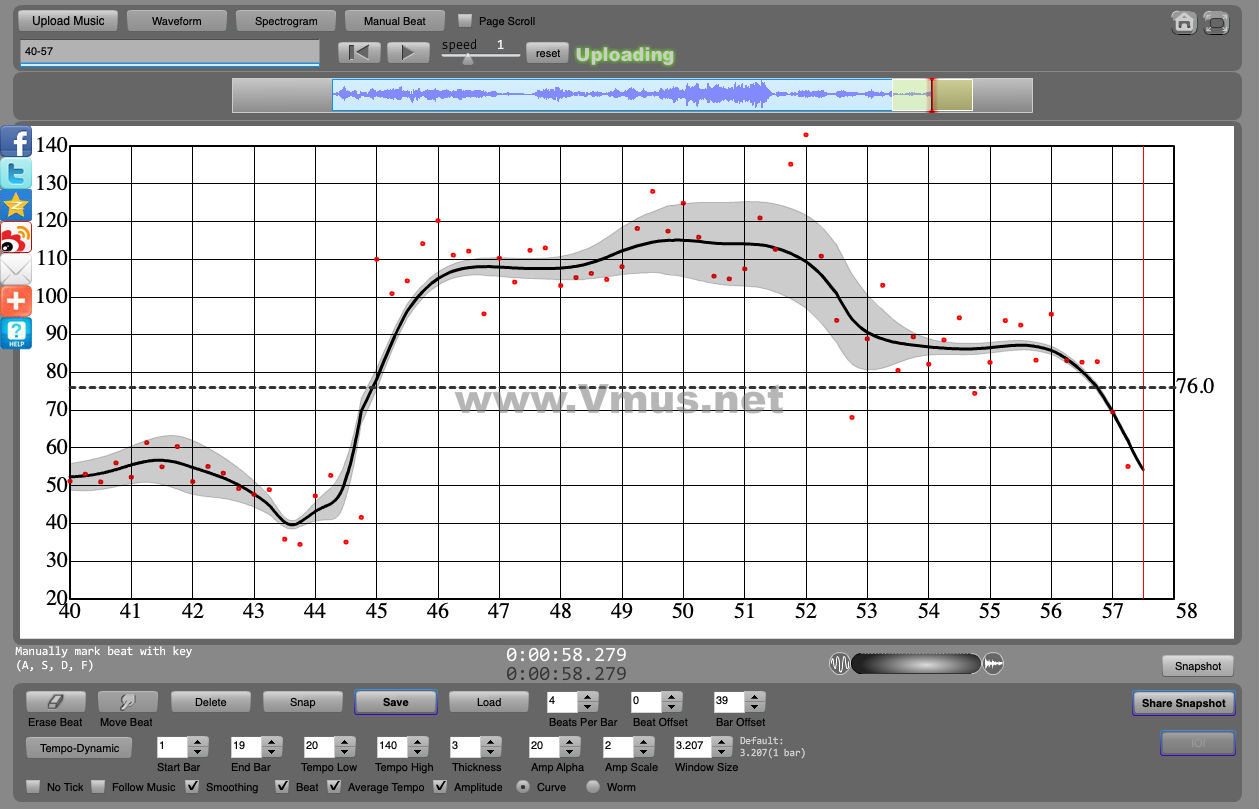Click the Share Snapshot button
1259x809 pixels.
pos(1183,703)
